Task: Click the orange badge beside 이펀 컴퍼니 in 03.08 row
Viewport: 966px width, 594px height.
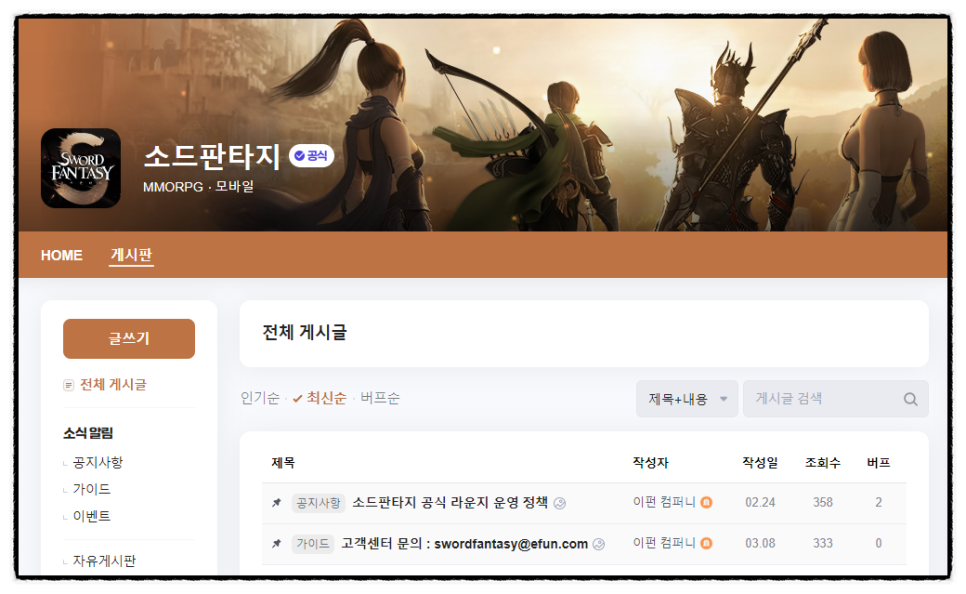Action: 707,543
